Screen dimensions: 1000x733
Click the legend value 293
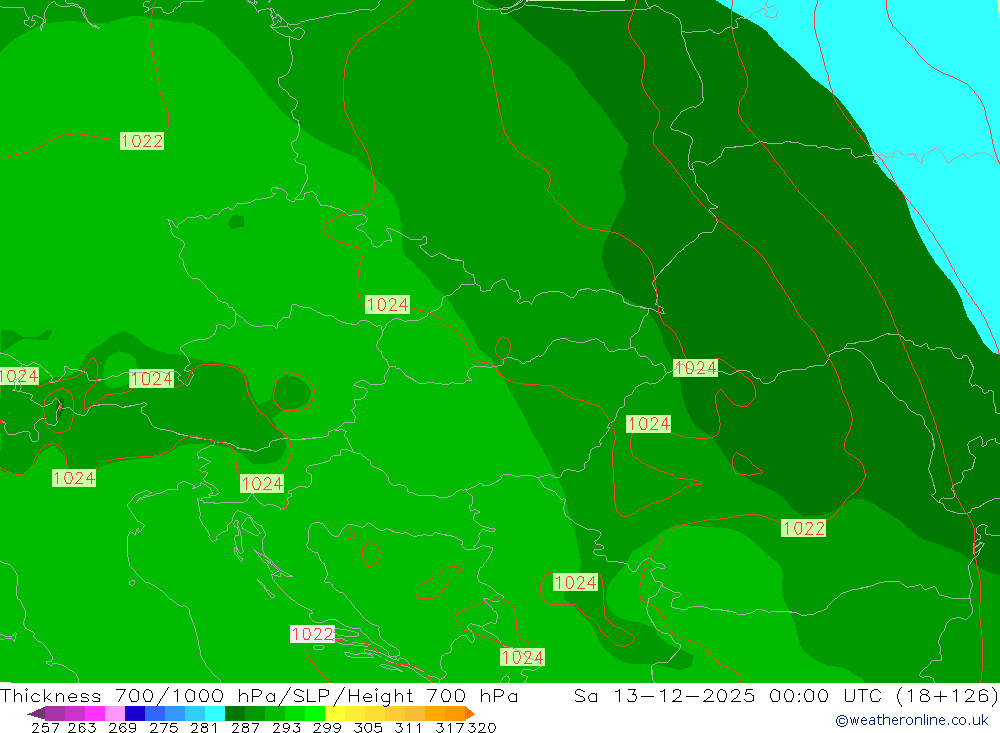pos(286,728)
